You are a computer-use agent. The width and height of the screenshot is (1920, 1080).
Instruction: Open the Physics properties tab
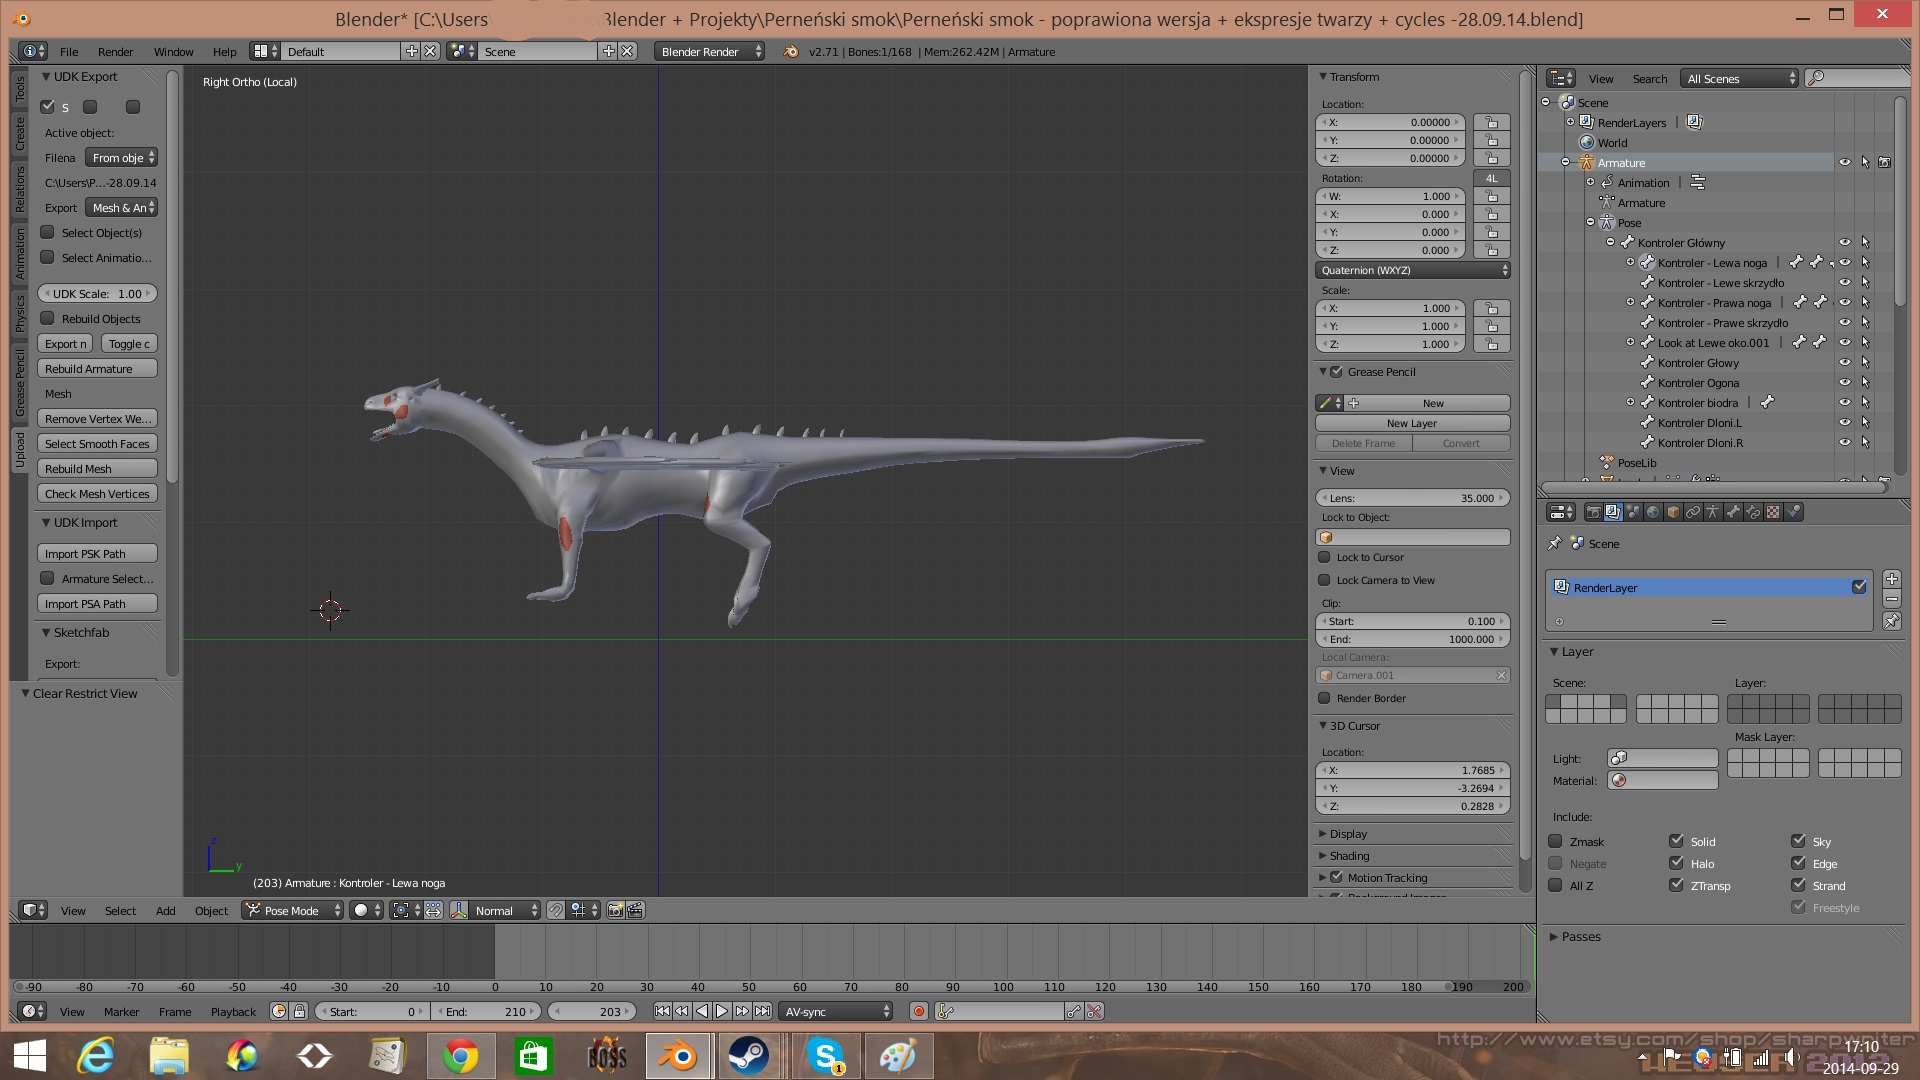pyautogui.click(x=1793, y=512)
